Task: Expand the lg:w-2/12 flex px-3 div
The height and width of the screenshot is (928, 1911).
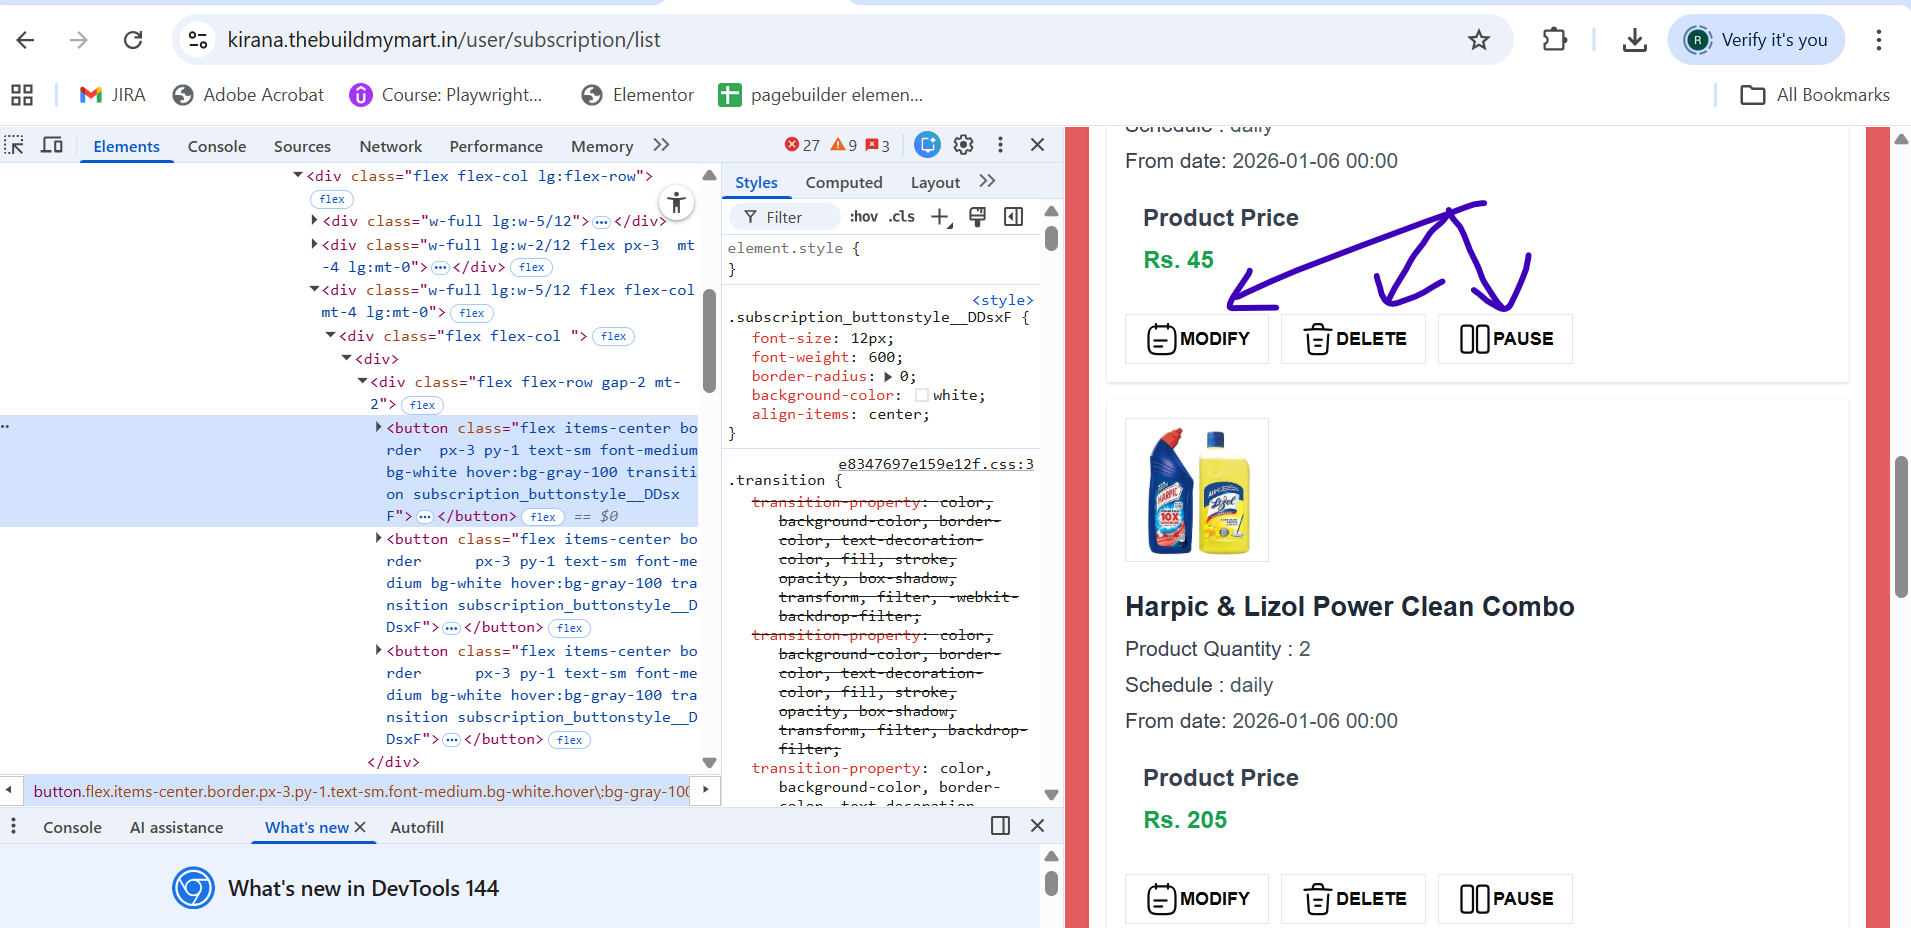Action: point(314,244)
